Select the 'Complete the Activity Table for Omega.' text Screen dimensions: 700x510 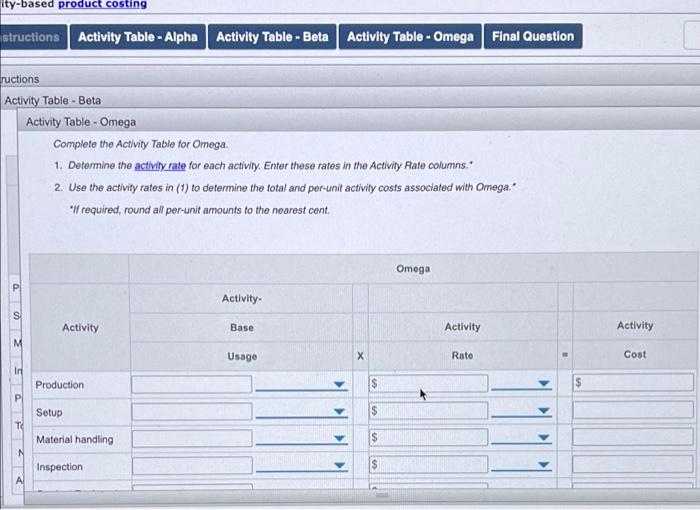(x=141, y=144)
